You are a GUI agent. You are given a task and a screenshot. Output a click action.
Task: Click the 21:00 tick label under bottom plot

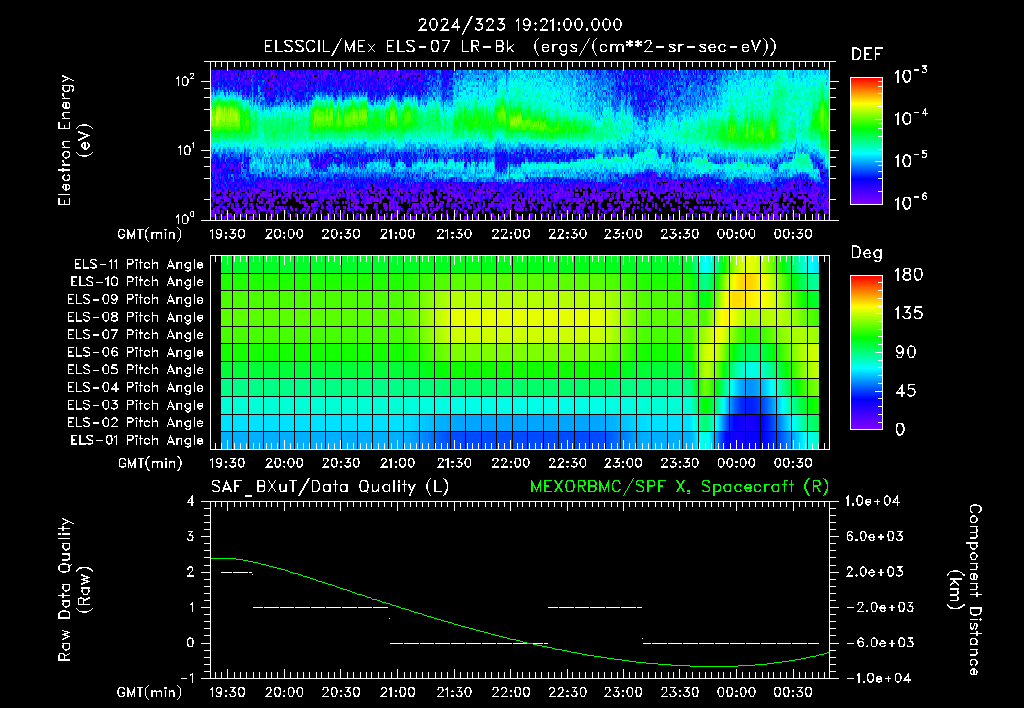click(397, 692)
